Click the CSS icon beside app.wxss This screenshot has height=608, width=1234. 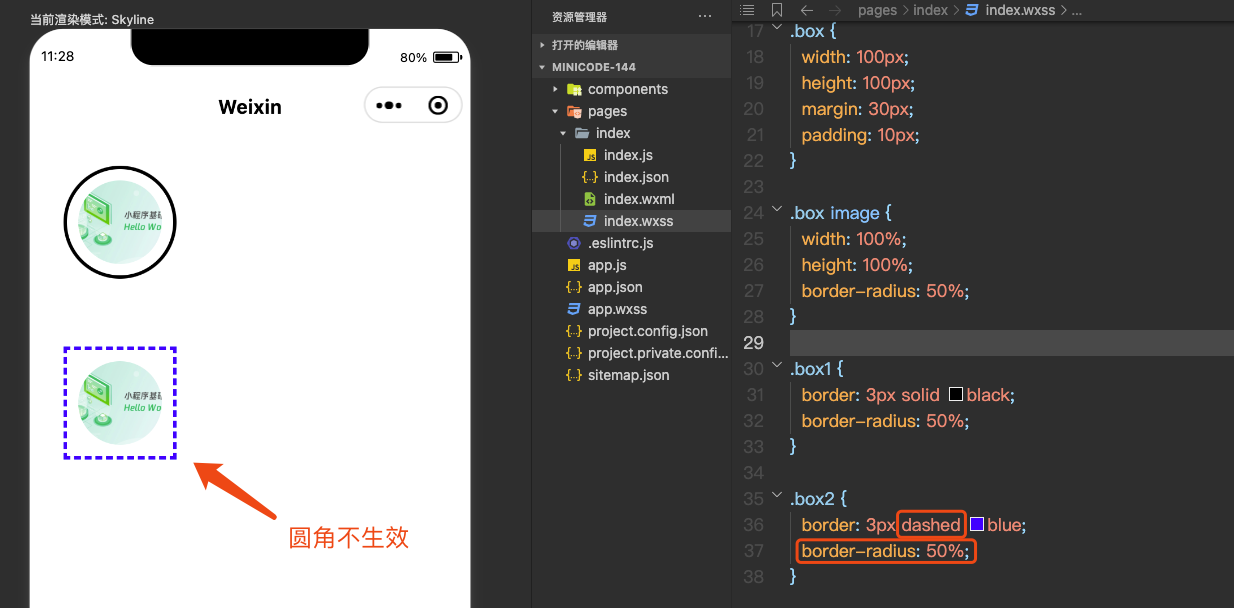tap(574, 309)
